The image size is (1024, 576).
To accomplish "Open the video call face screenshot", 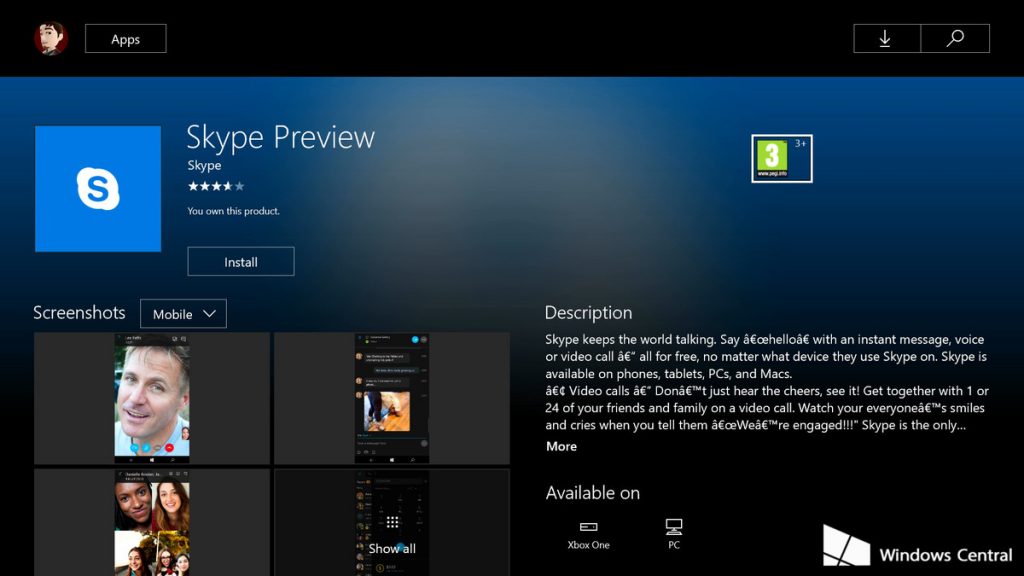I will click(152, 398).
